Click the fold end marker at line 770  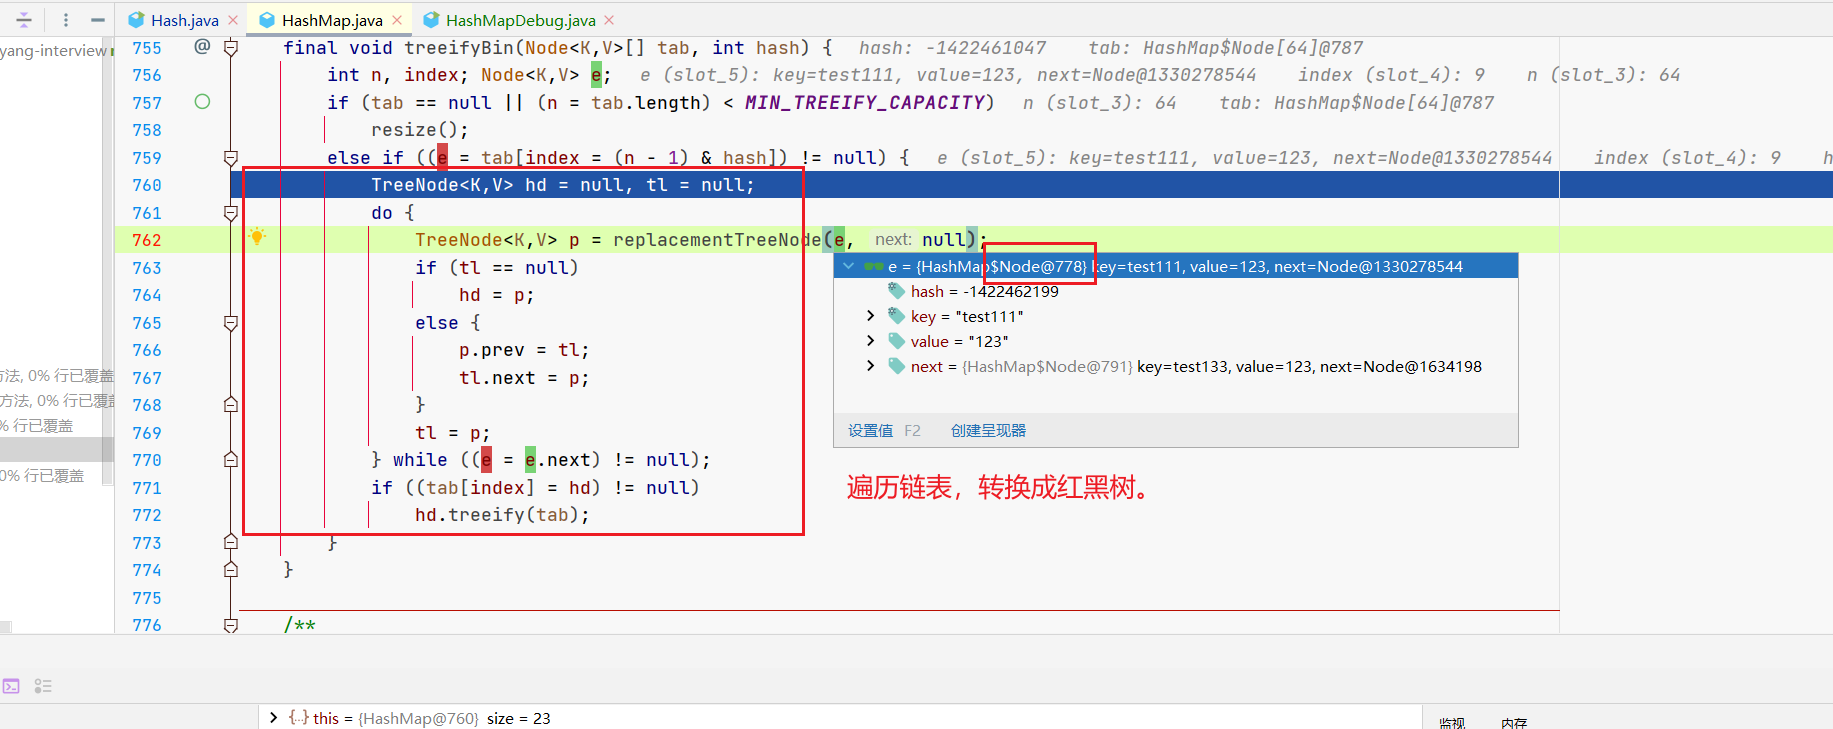click(231, 460)
